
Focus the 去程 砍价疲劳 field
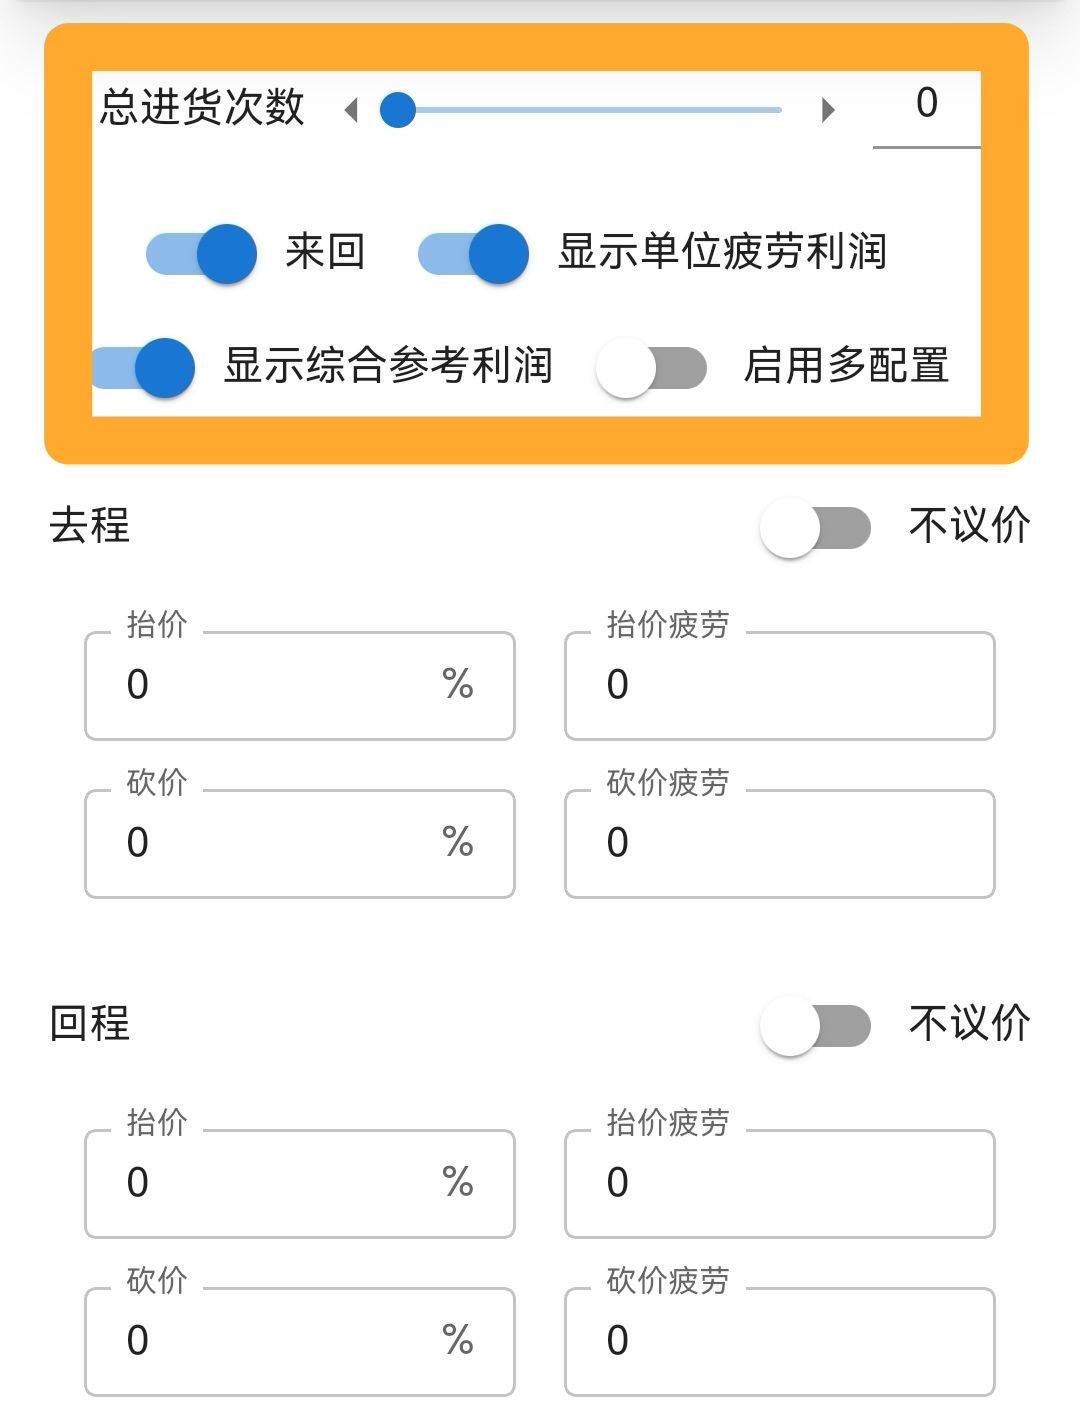[x=780, y=844]
